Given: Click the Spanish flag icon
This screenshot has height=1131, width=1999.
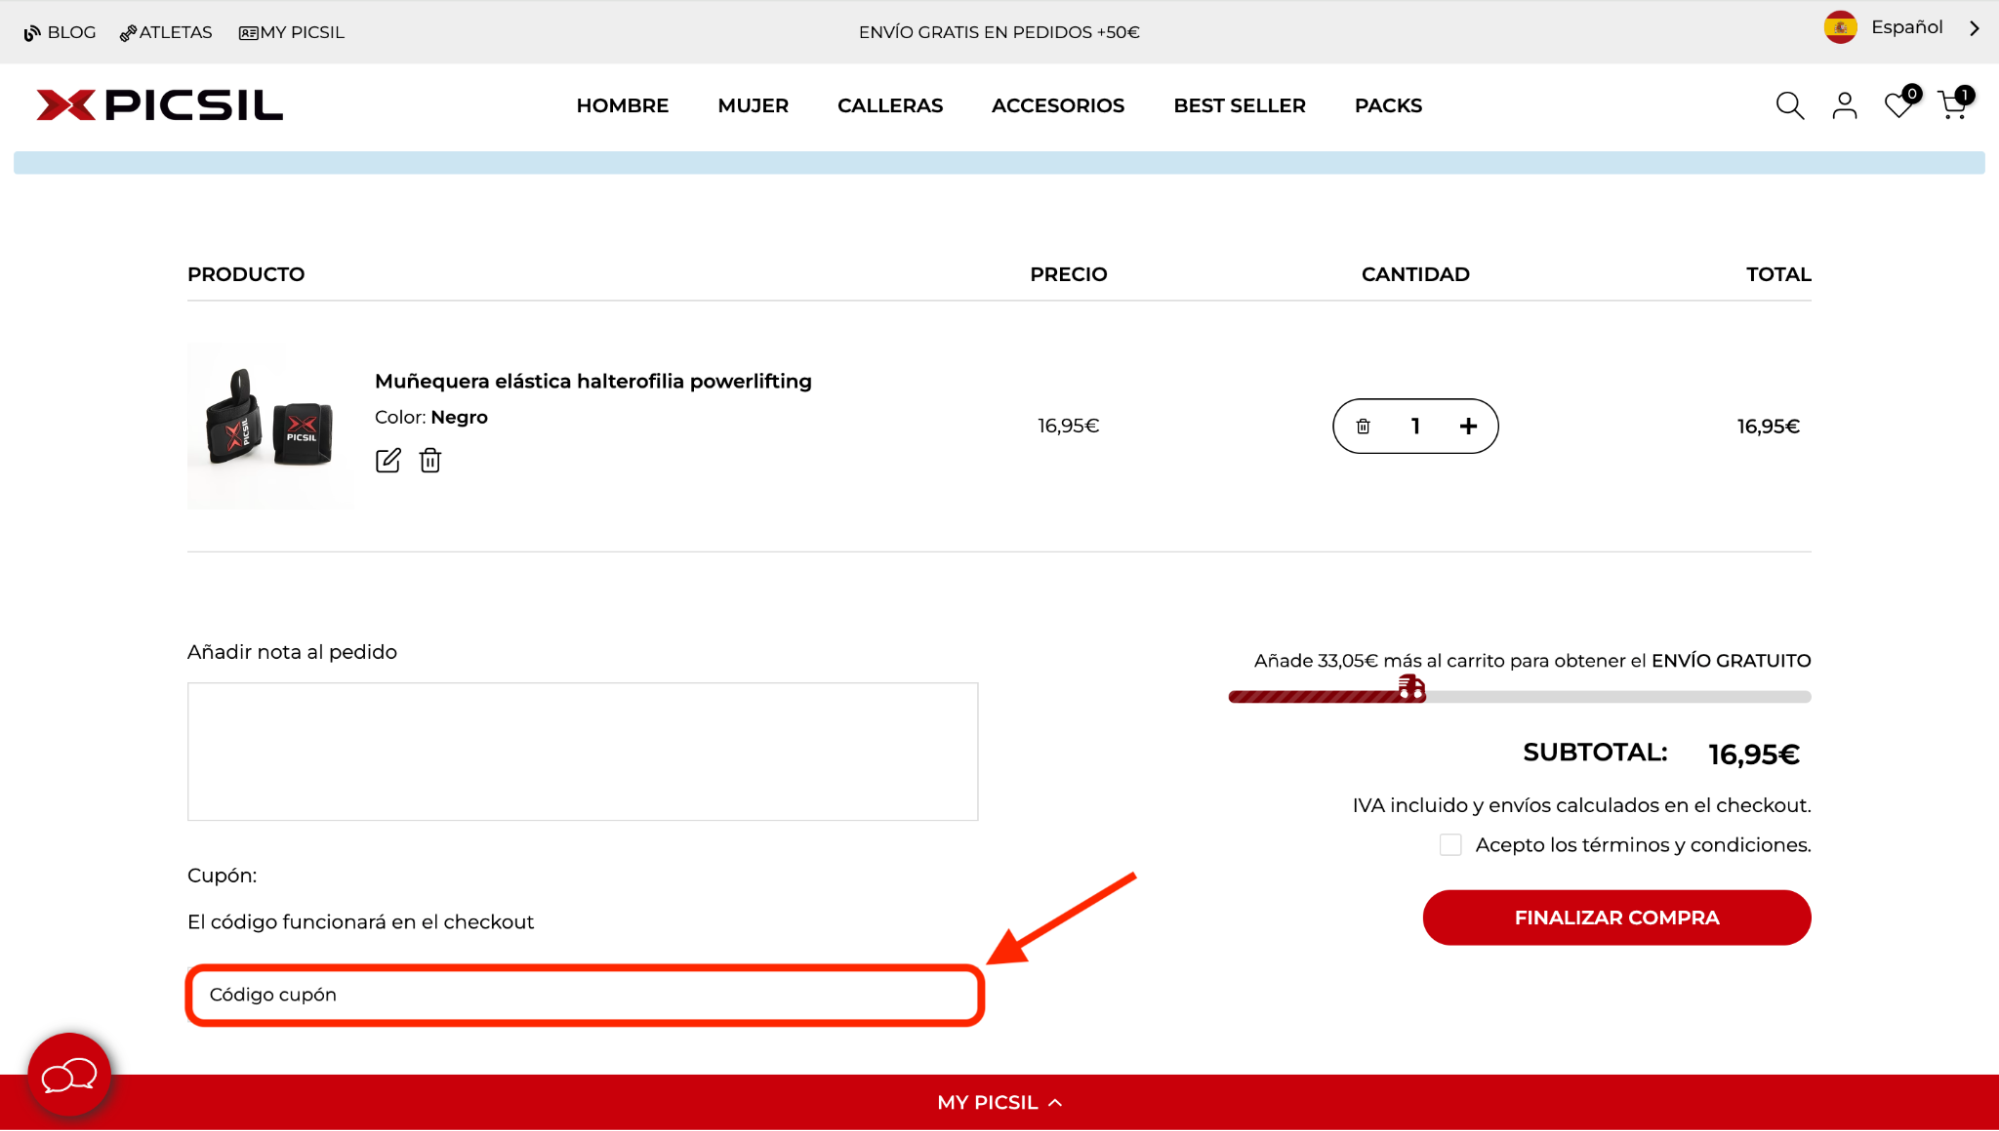Looking at the screenshot, I should (1840, 28).
